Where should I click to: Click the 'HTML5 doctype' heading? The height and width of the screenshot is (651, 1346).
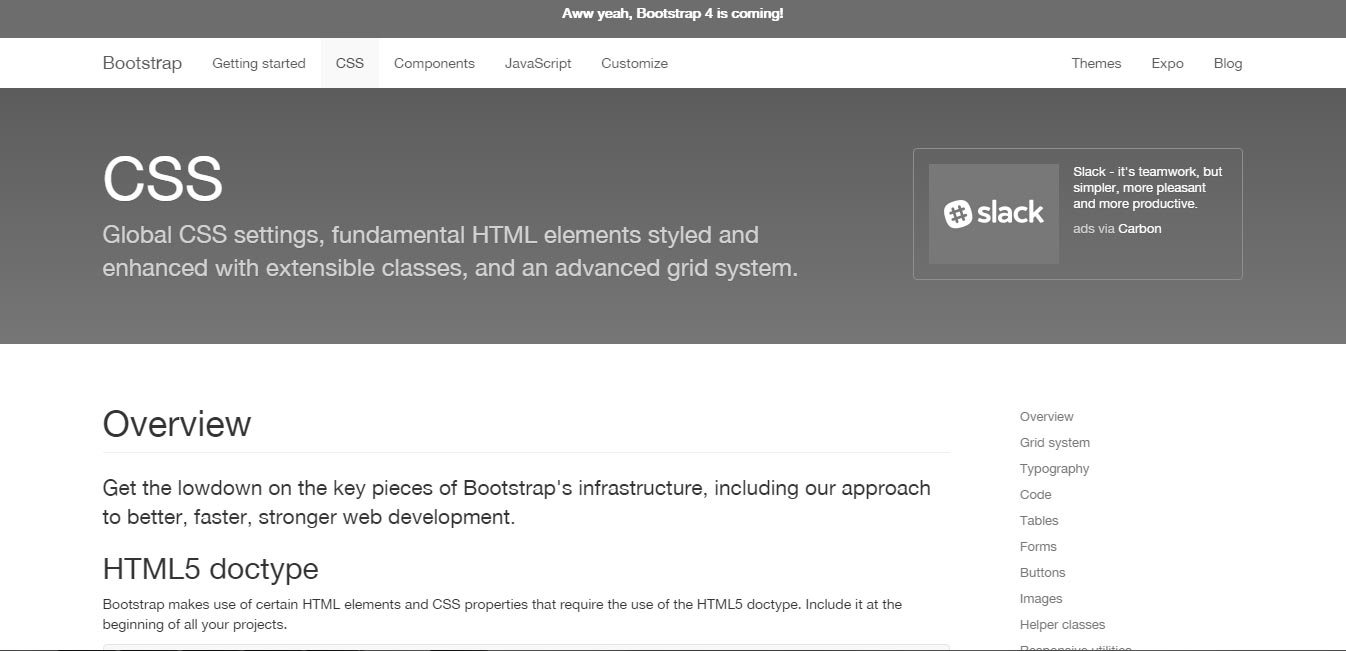point(210,569)
